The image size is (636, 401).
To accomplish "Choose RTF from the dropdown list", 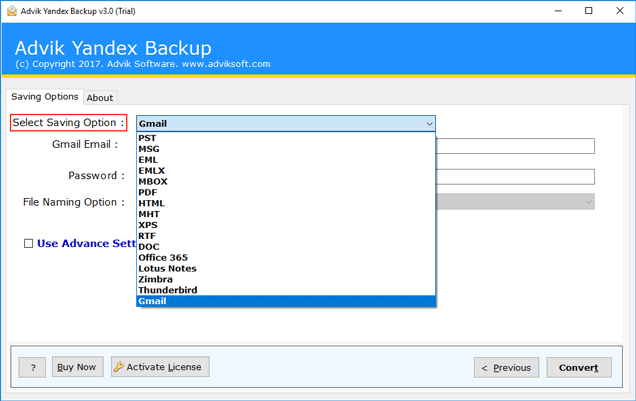I will [286, 236].
